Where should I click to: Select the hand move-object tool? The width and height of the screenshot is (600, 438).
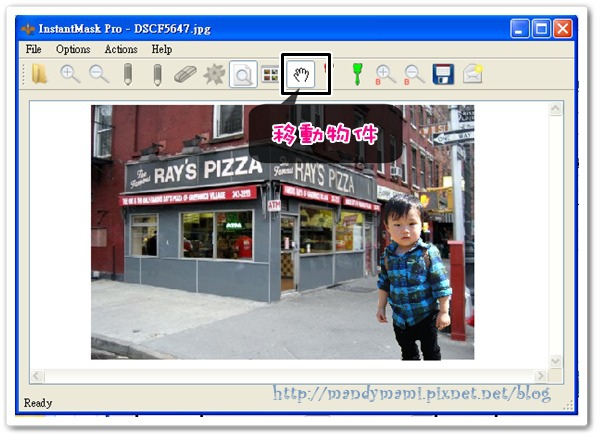point(301,74)
